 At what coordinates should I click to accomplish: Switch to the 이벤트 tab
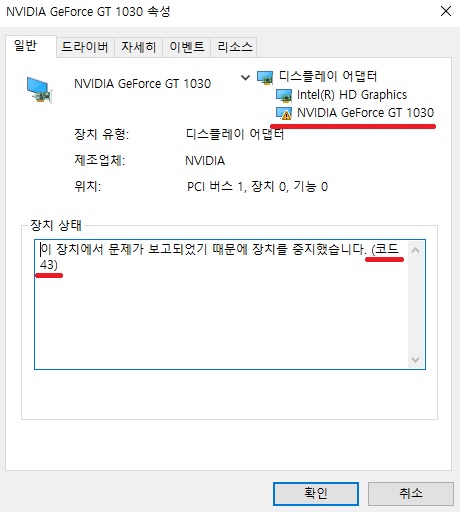click(186, 47)
